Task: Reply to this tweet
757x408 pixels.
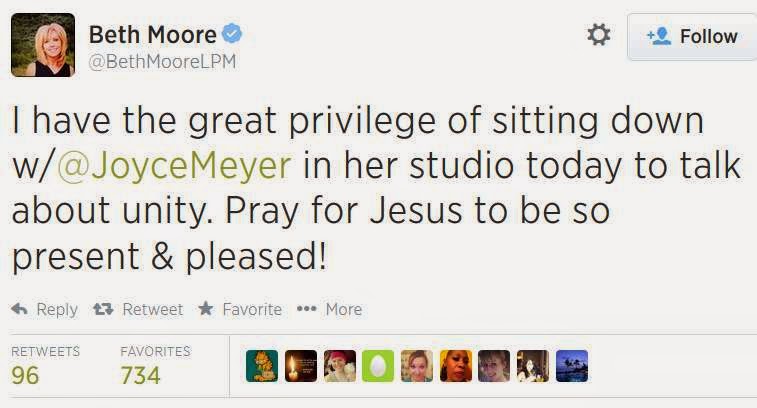Action: (45, 309)
